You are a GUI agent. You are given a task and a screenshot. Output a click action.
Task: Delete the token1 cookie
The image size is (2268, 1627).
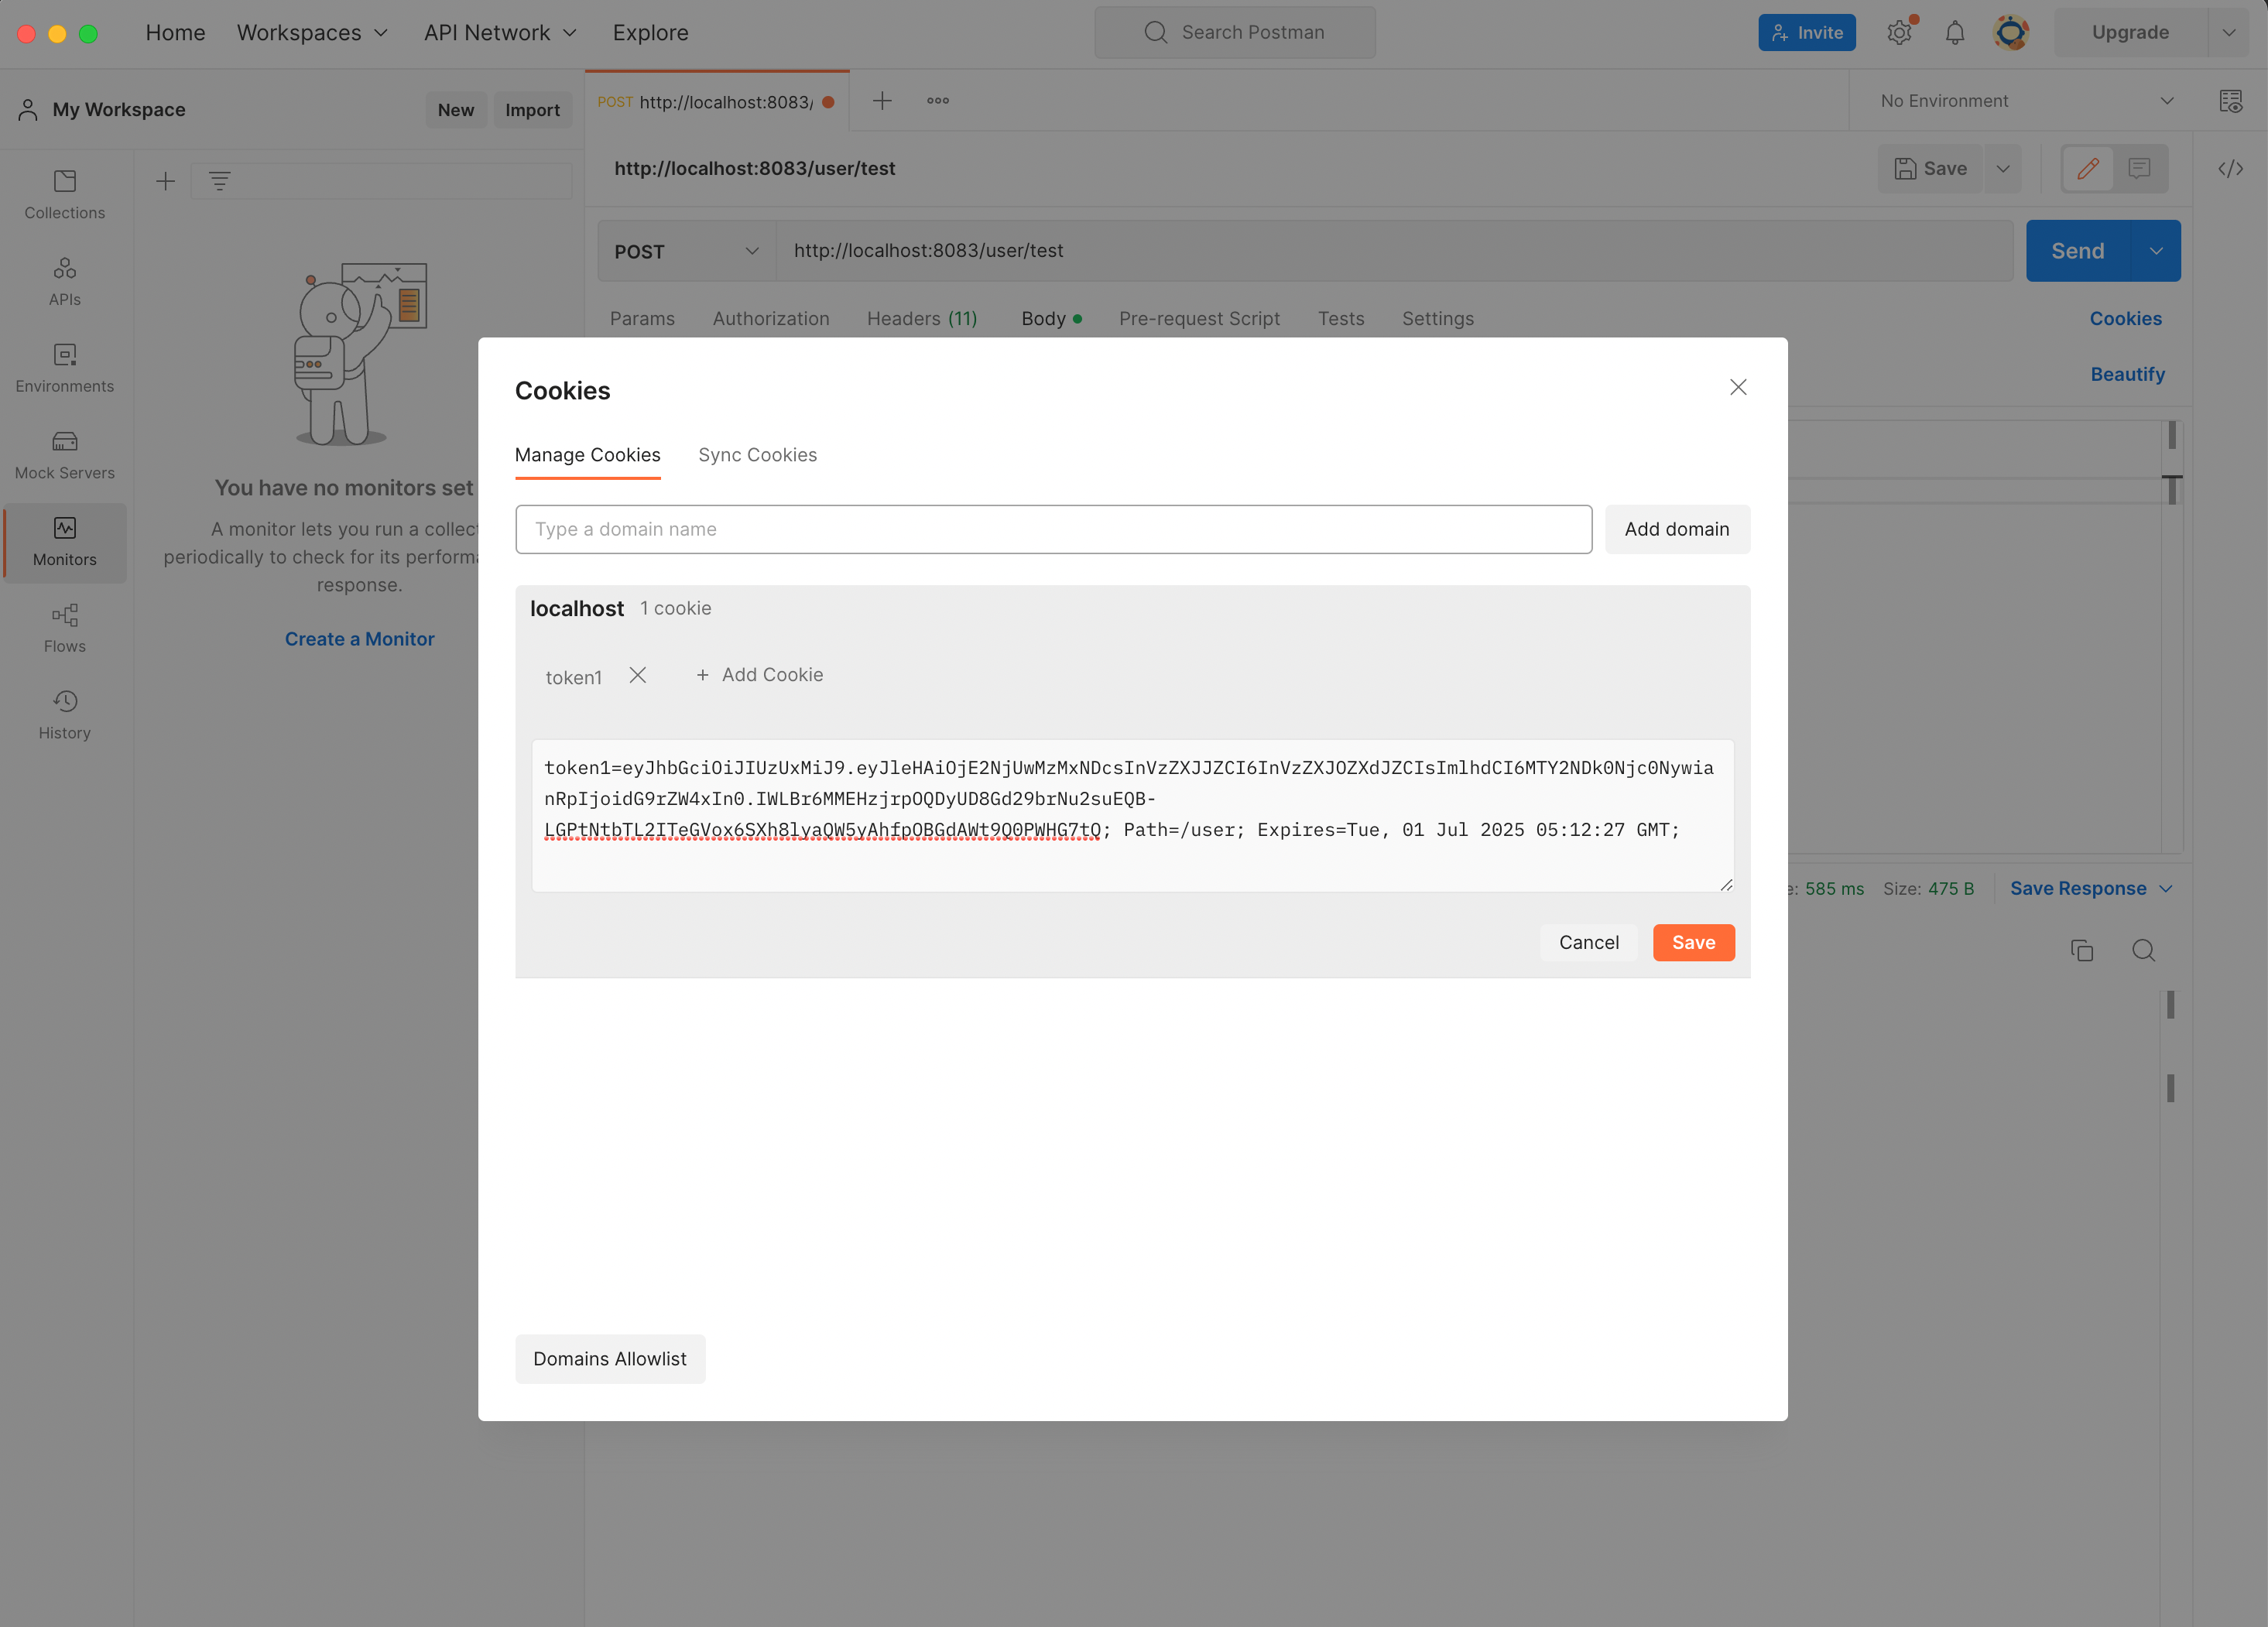pyautogui.click(x=637, y=675)
